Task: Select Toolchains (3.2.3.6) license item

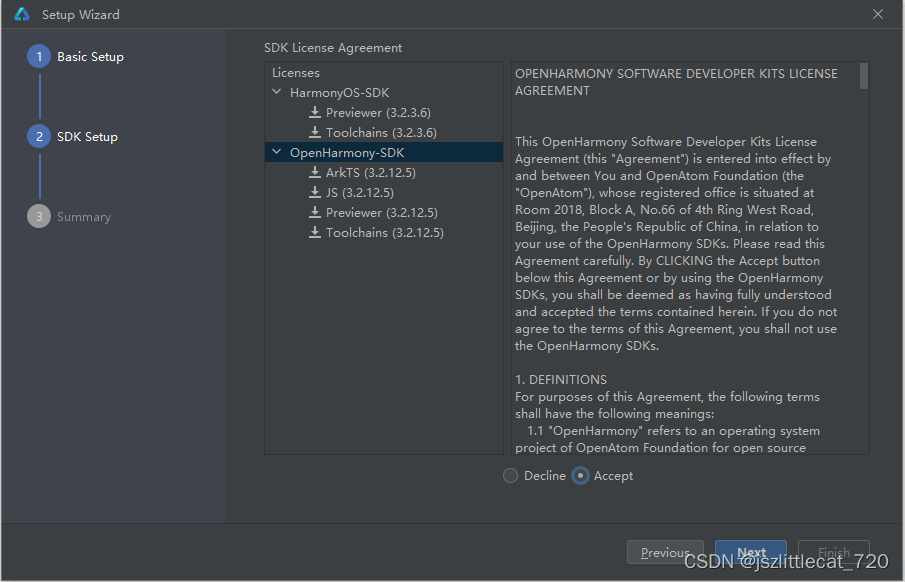Action: (x=381, y=133)
